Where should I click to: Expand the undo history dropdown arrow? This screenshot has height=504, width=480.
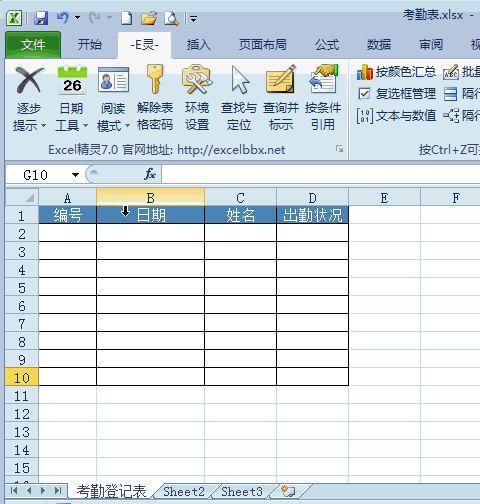click(x=77, y=18)
